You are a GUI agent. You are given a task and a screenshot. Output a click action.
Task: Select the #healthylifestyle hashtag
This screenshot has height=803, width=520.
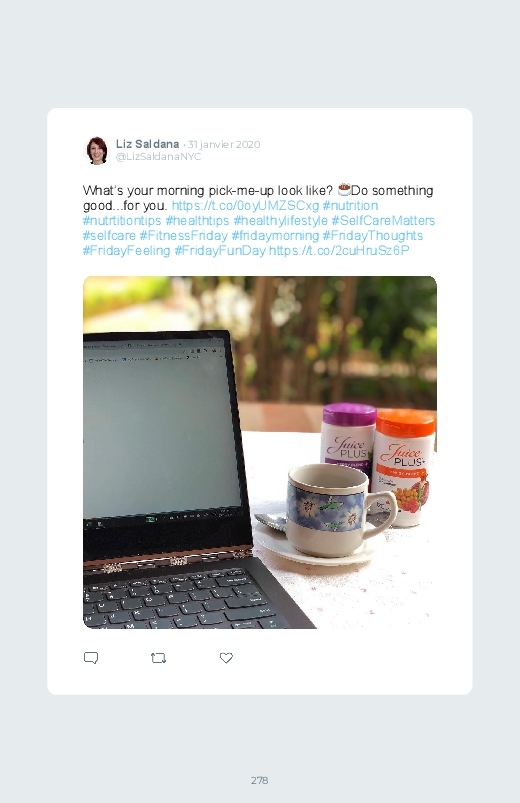pyautogui.click(x=280, y=221)
